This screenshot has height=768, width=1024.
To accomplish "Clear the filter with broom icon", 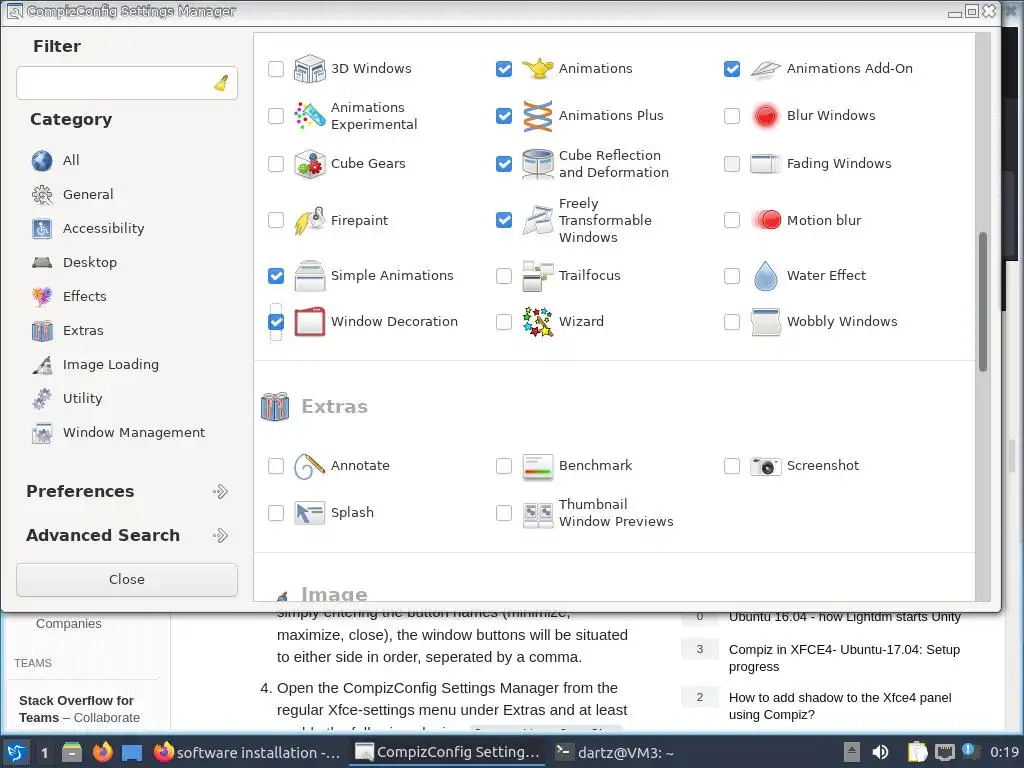I will pos(221,83).
